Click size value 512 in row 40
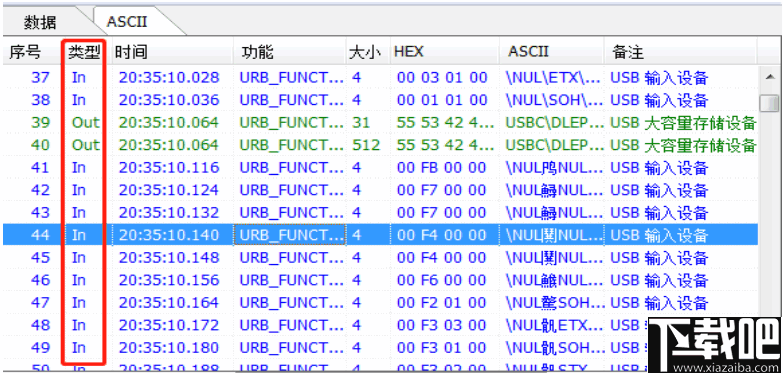This screenshot has width=783, height=373. [x=365, y=145]
